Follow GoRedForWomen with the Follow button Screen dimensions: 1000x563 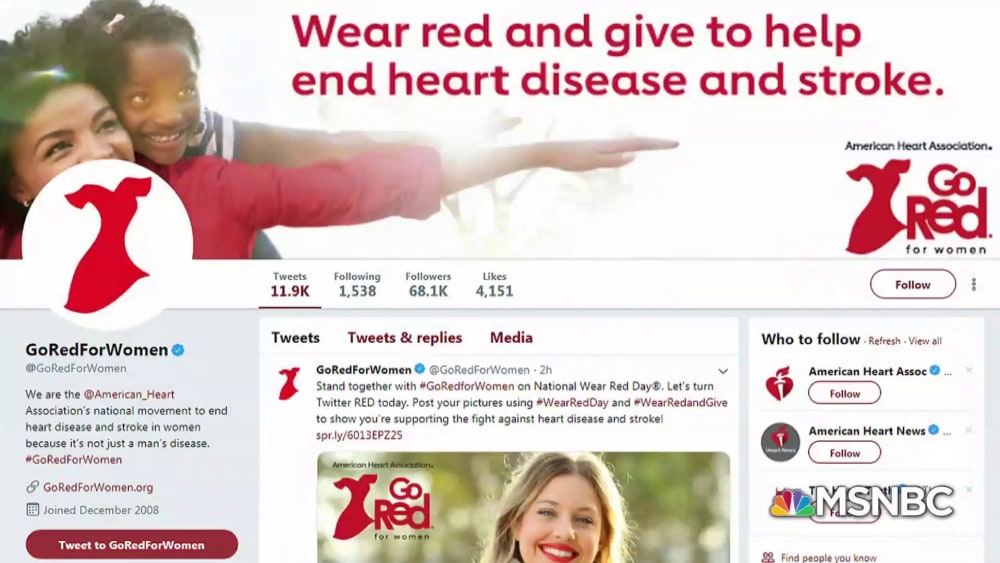913,284
